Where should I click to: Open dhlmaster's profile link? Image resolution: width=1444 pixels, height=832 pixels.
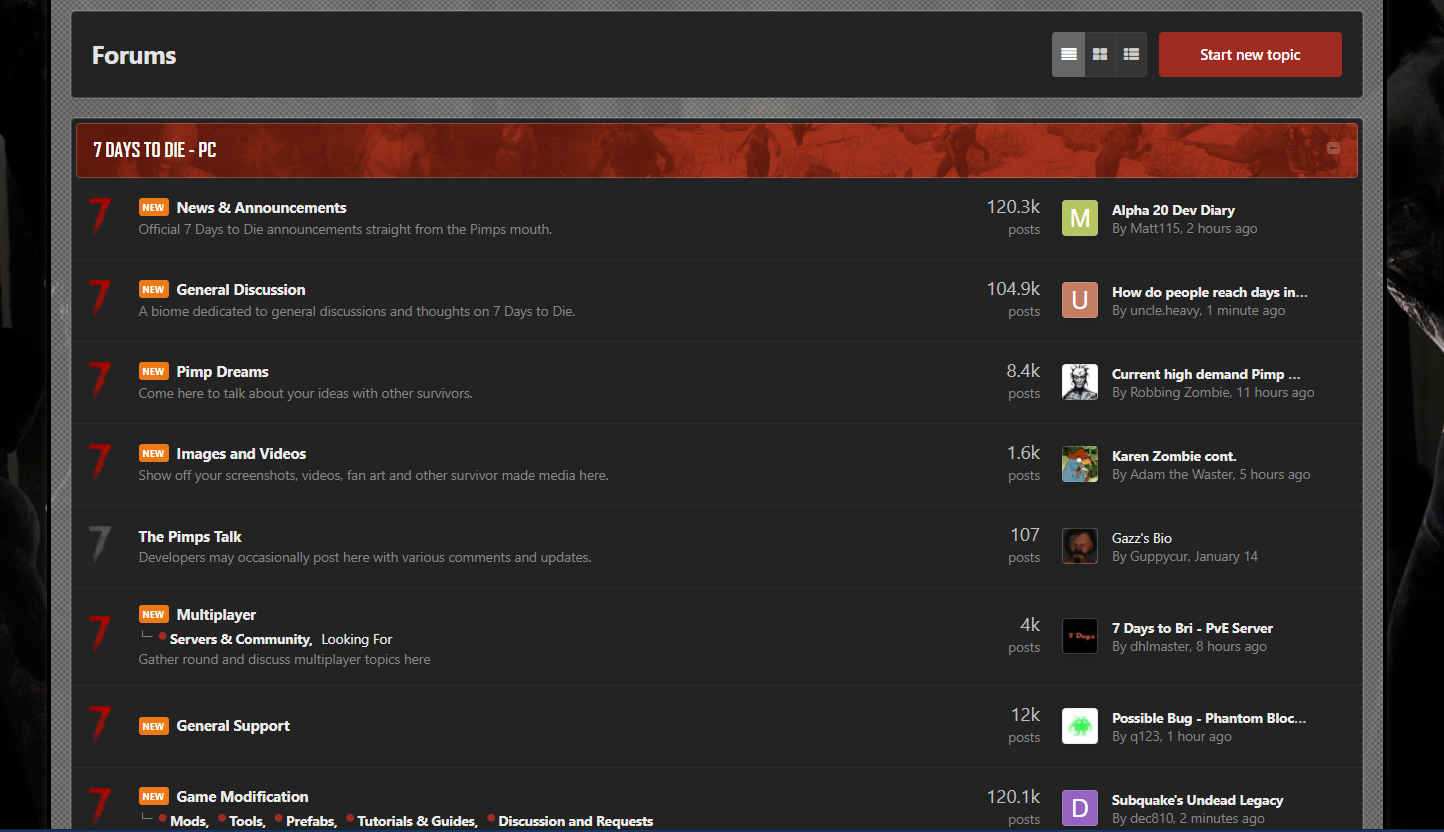click(1160, 646)
